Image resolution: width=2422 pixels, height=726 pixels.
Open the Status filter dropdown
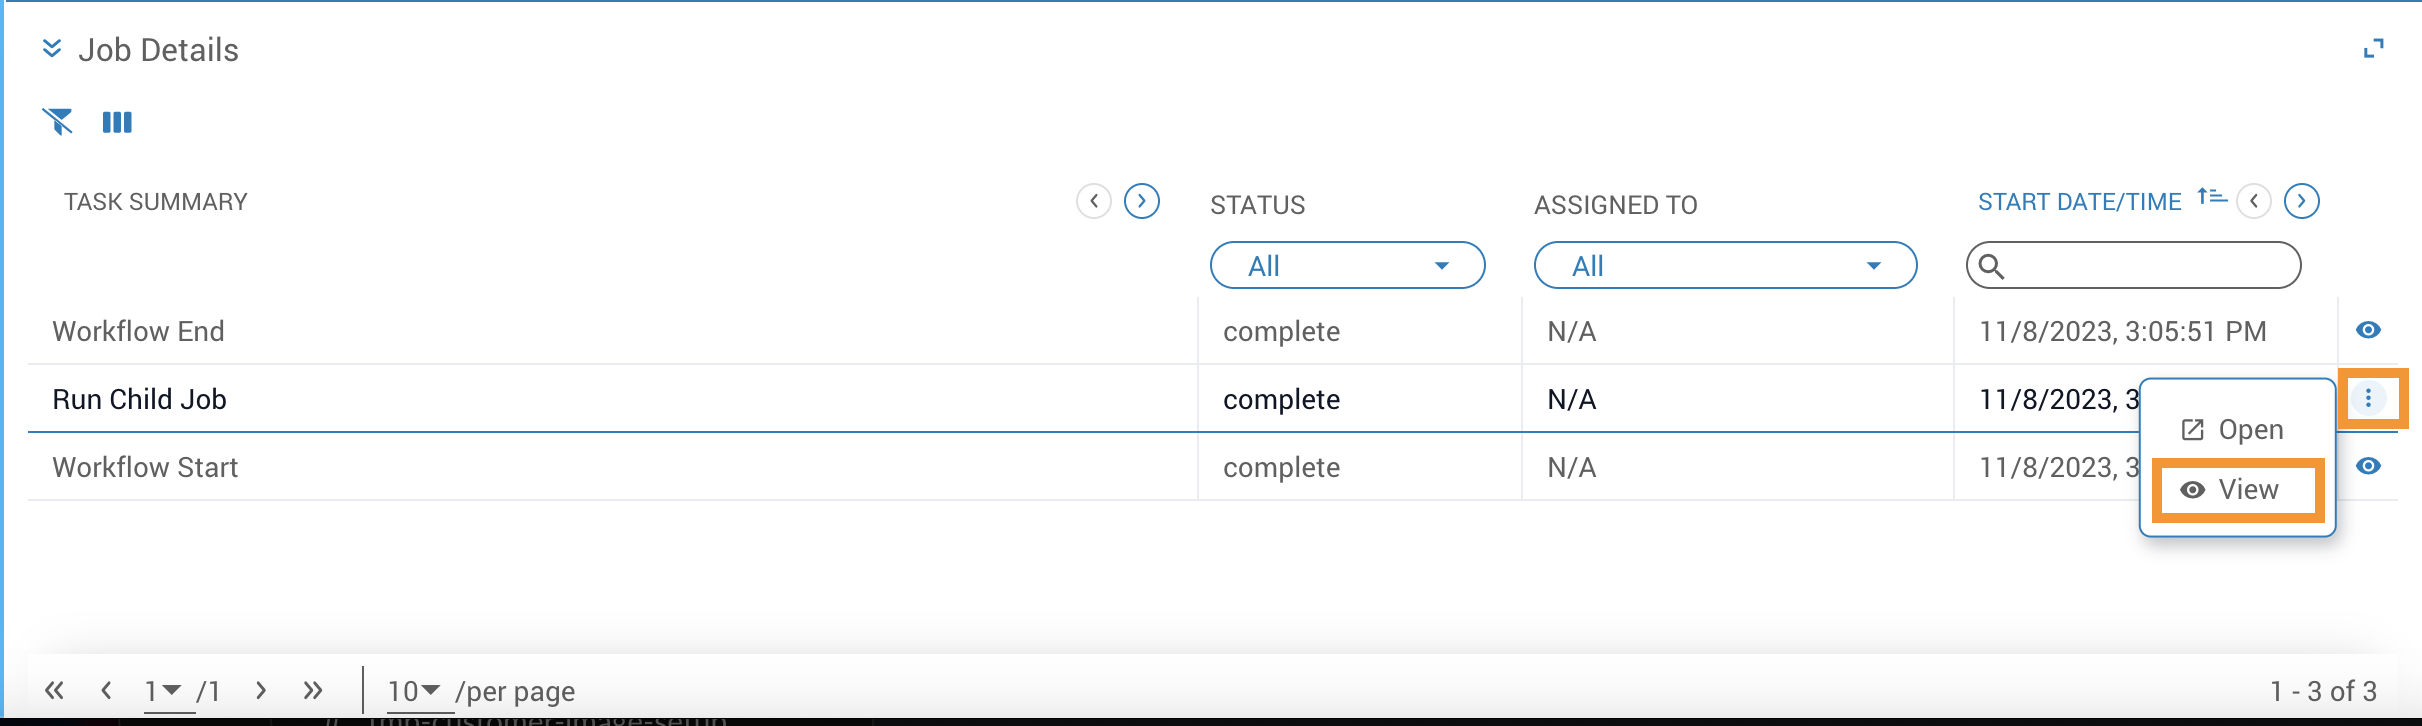click(1346, 266)
